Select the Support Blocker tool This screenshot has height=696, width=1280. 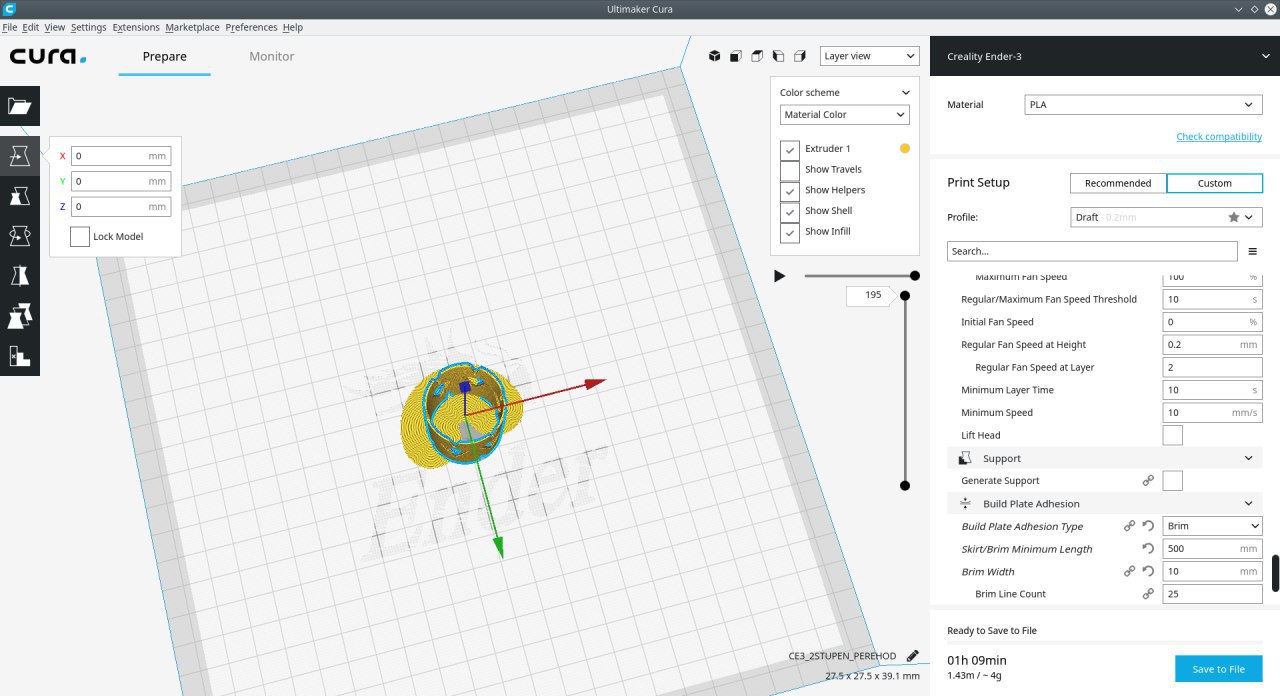coord(19,356)
